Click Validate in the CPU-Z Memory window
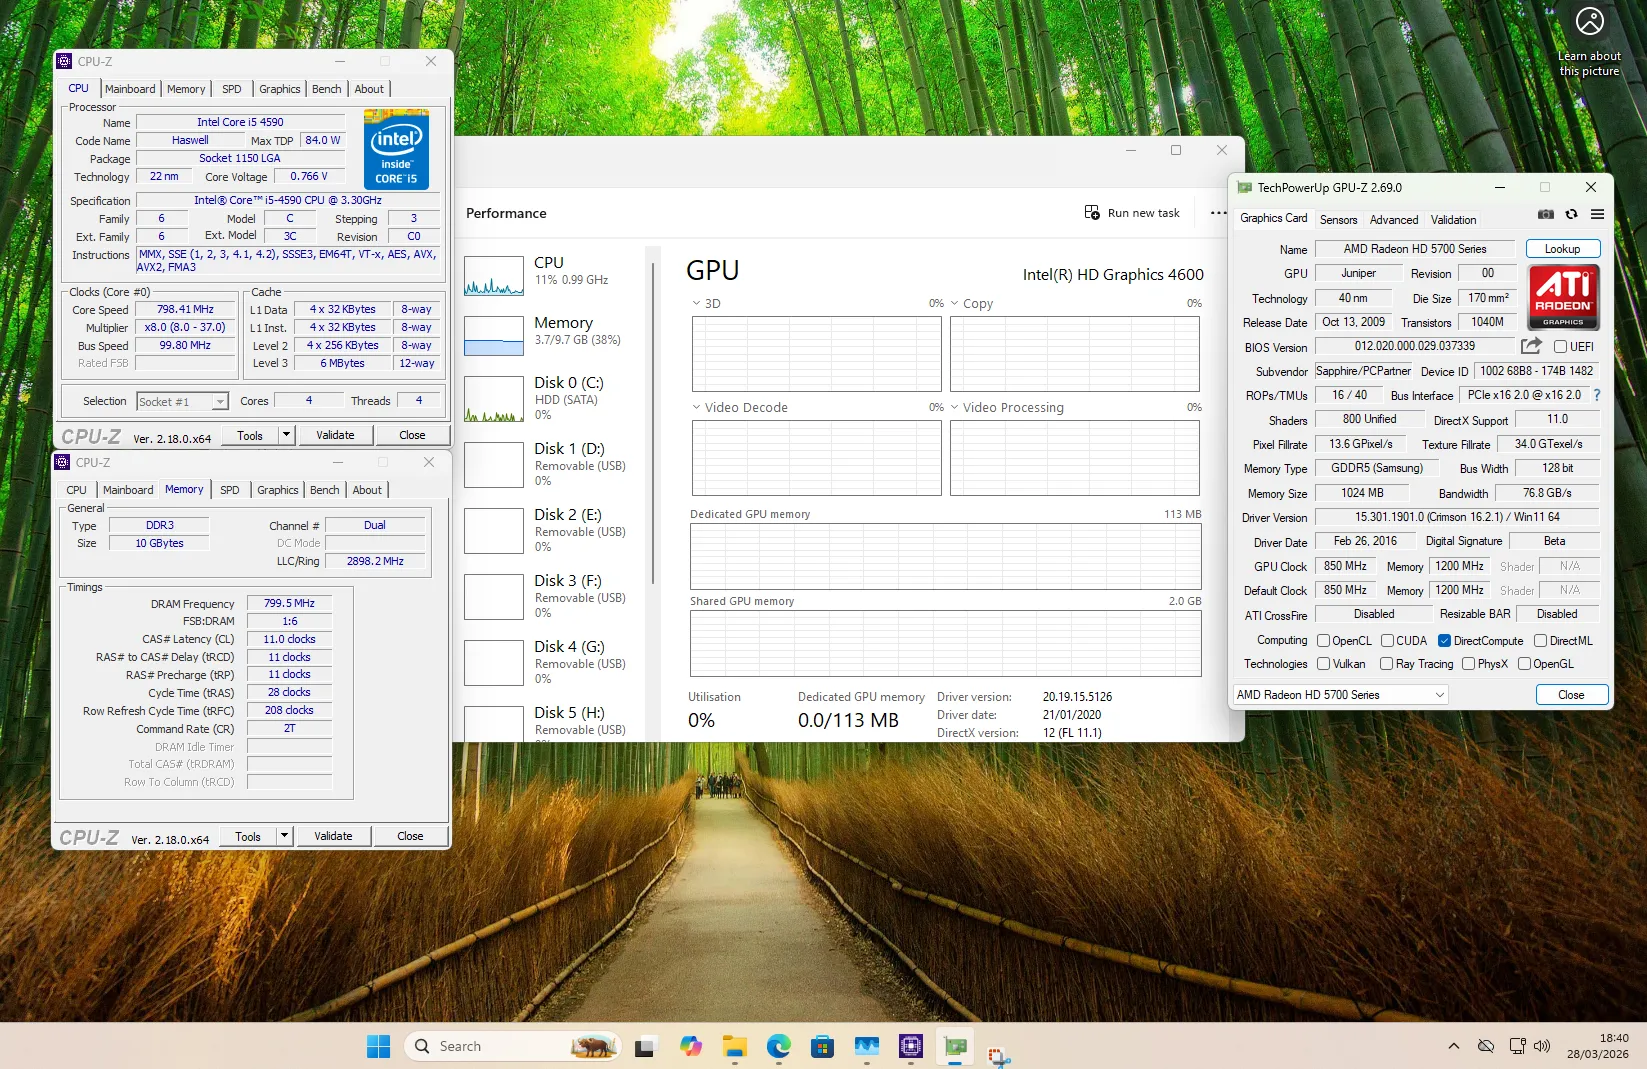 [333, 836]
